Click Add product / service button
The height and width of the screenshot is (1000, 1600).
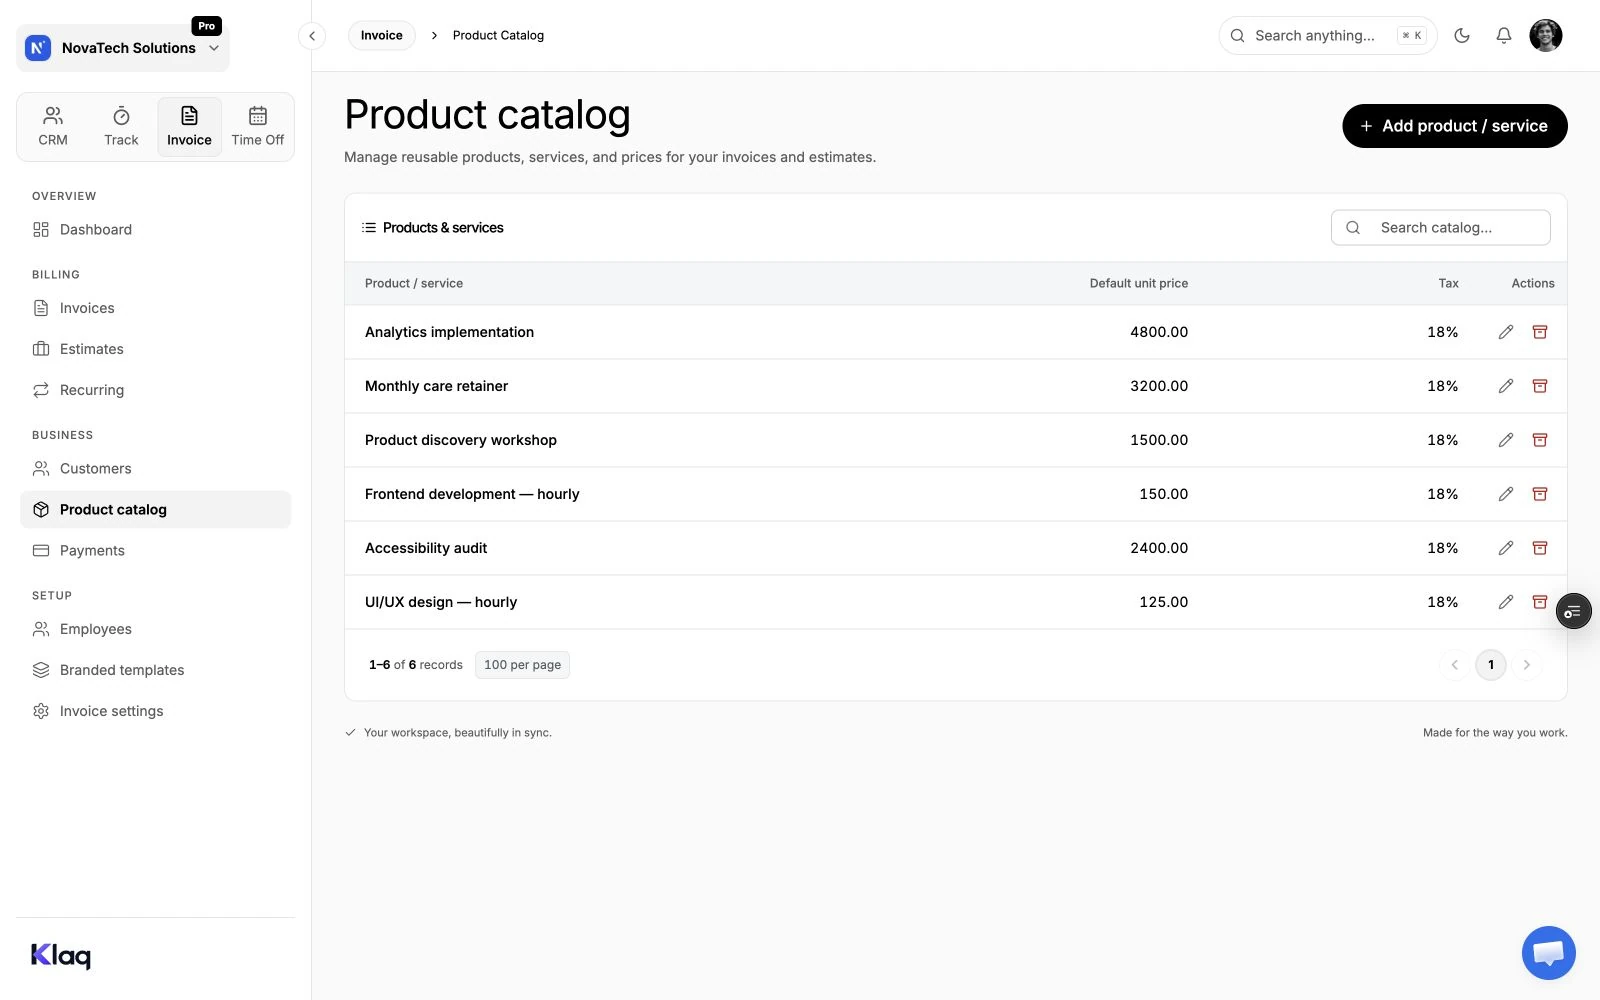[x=1455, y=126]
